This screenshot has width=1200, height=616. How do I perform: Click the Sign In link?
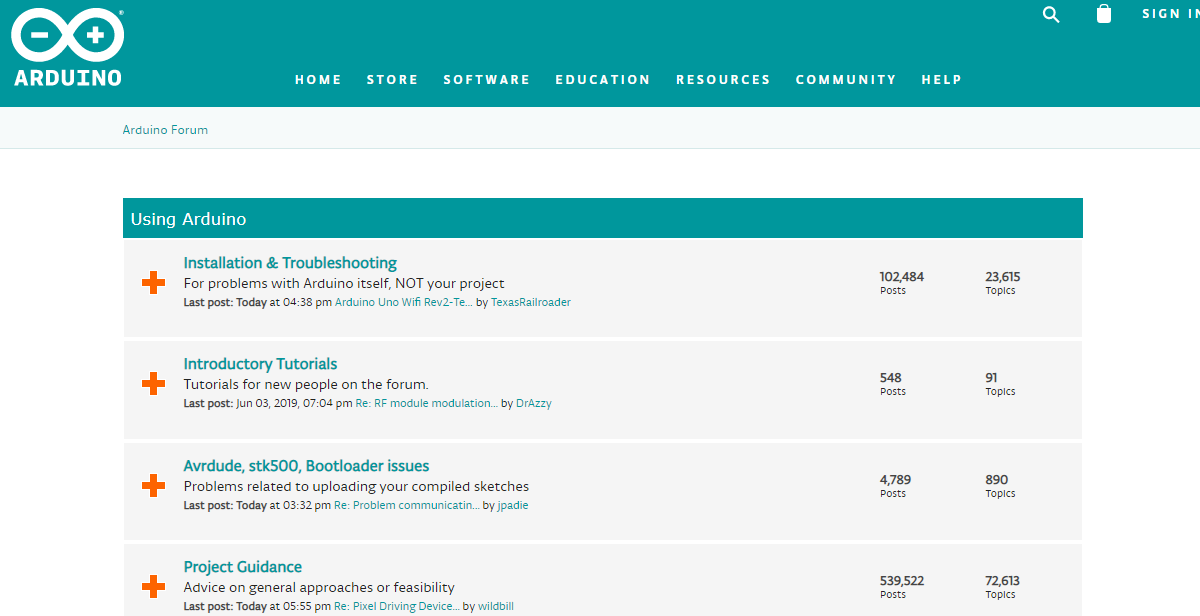point(1170,14)
